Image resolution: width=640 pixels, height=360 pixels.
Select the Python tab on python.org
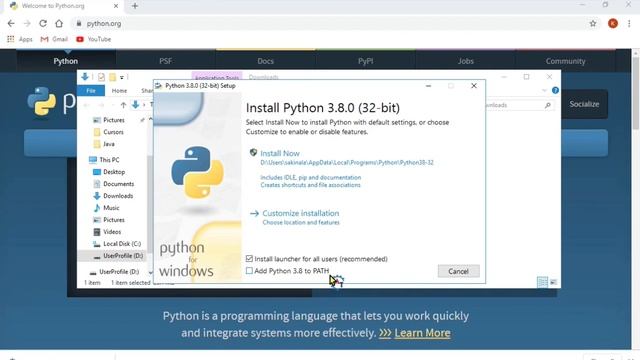(66, 61)
